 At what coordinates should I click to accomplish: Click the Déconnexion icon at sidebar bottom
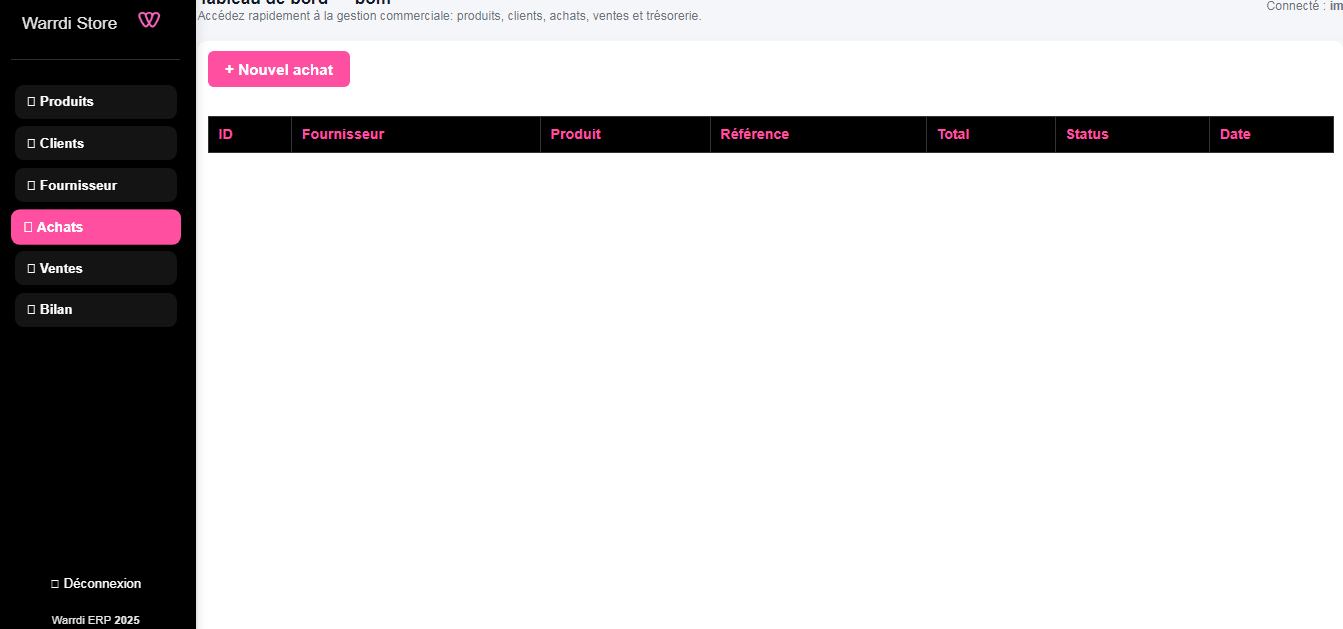pyautogui.click(x=54, y=583)
